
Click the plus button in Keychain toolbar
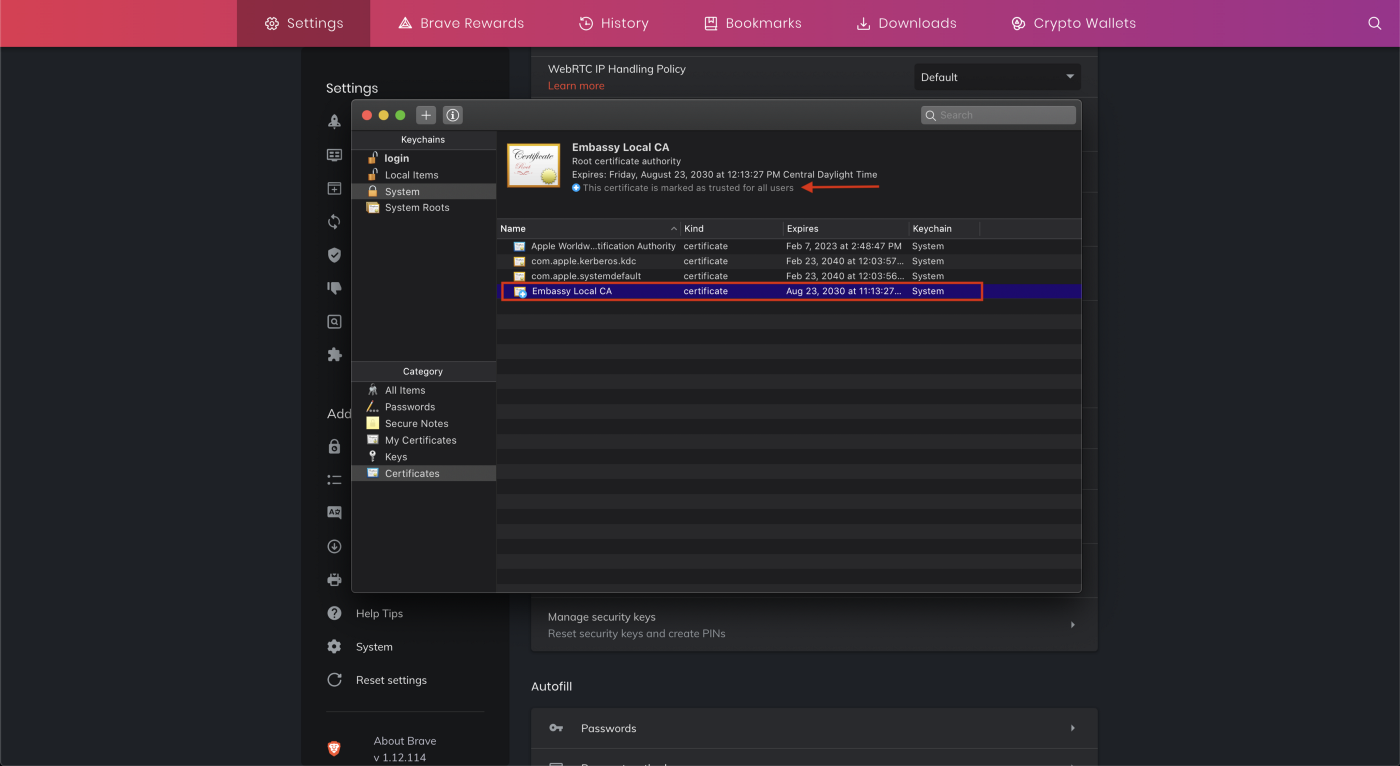pos(426,115)
